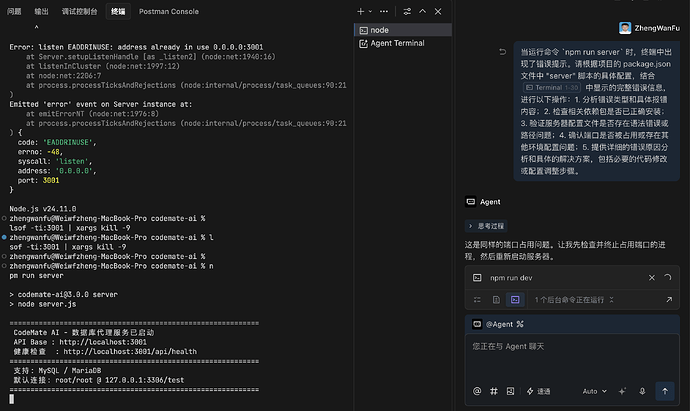690x411 pixels.
Task: Open the Postman Console tab
Action: click(x=169, y=11)
